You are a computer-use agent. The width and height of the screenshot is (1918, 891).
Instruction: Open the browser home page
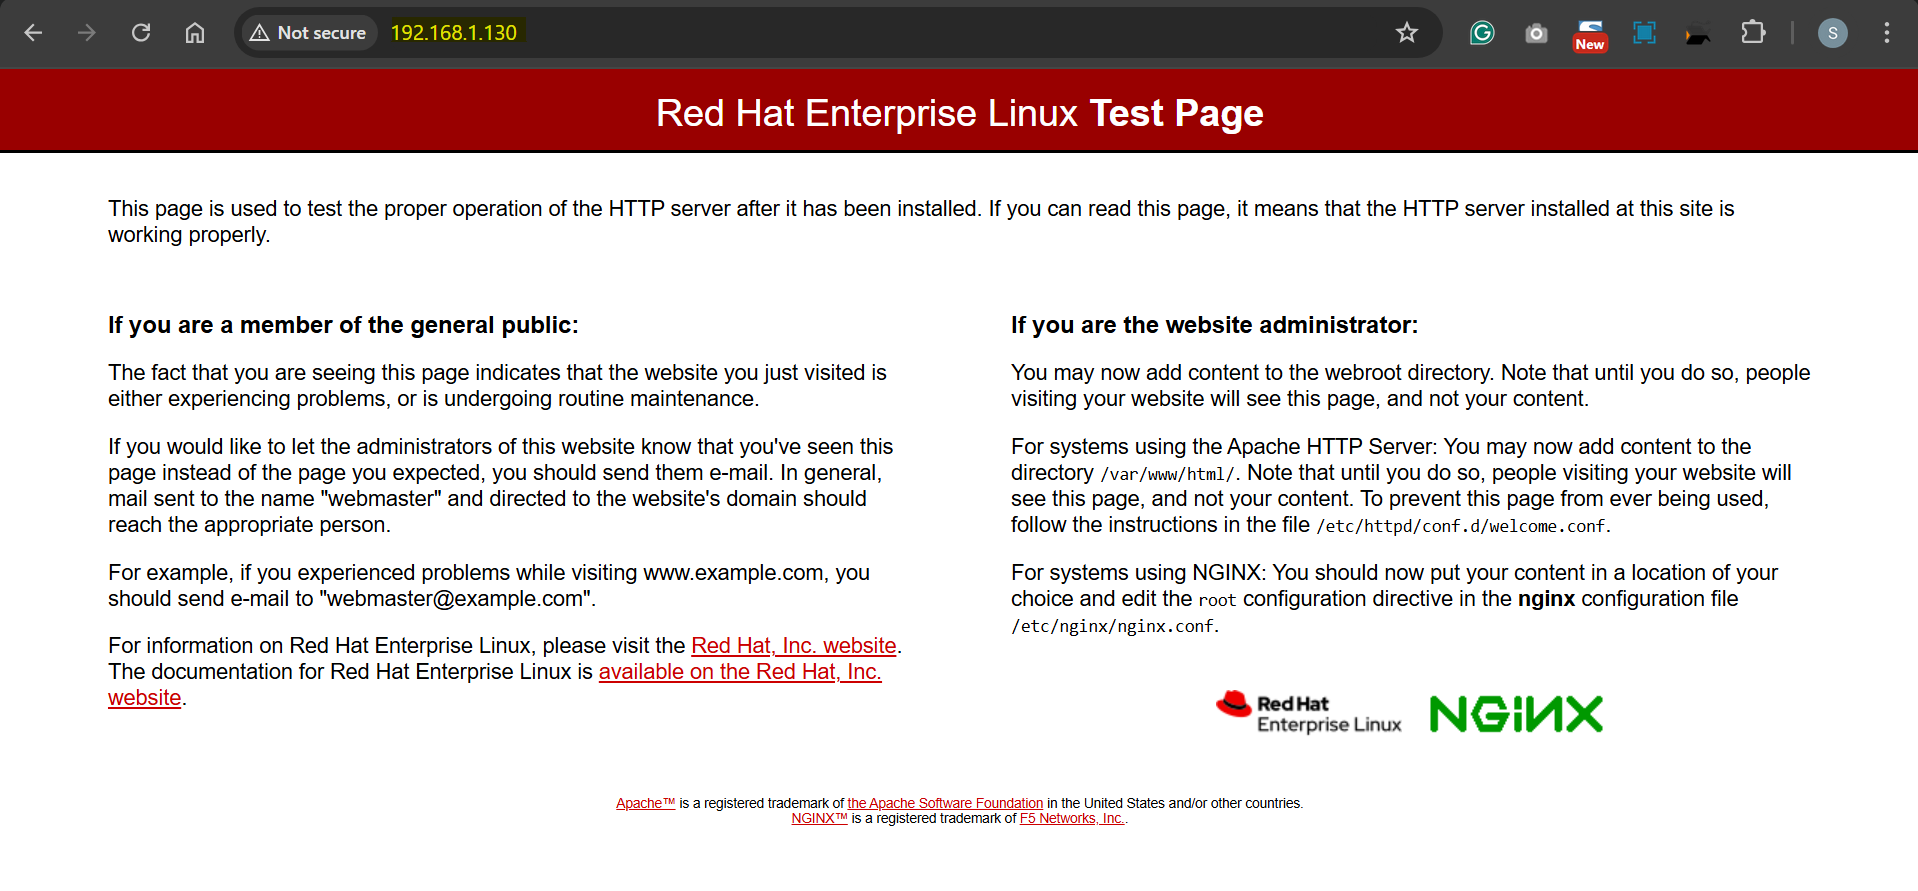(195, 33)
